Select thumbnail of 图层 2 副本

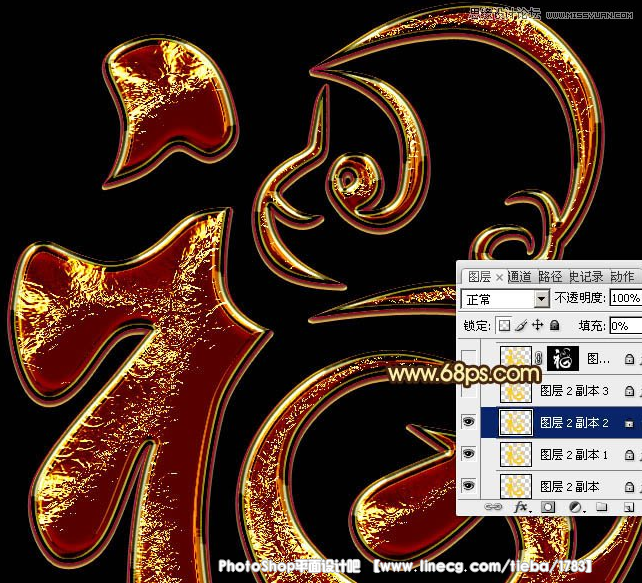tap(516, 486)
